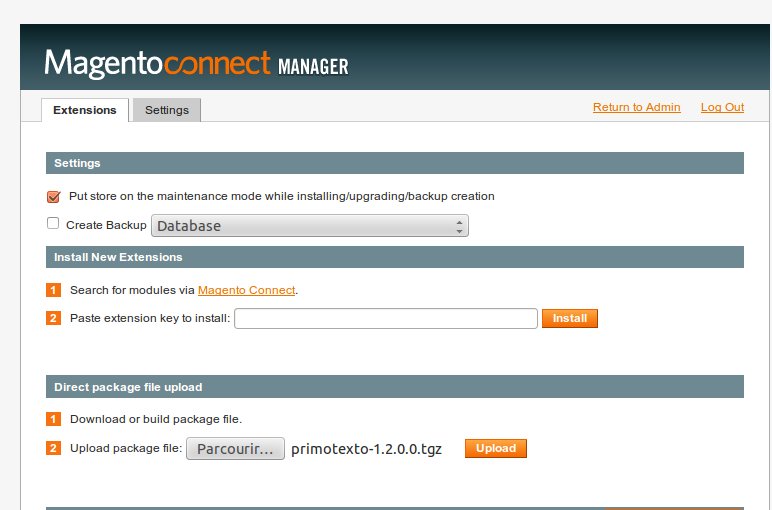Enable the Create Backup checkbox
The image size is (772, 510).
point(53,223)
